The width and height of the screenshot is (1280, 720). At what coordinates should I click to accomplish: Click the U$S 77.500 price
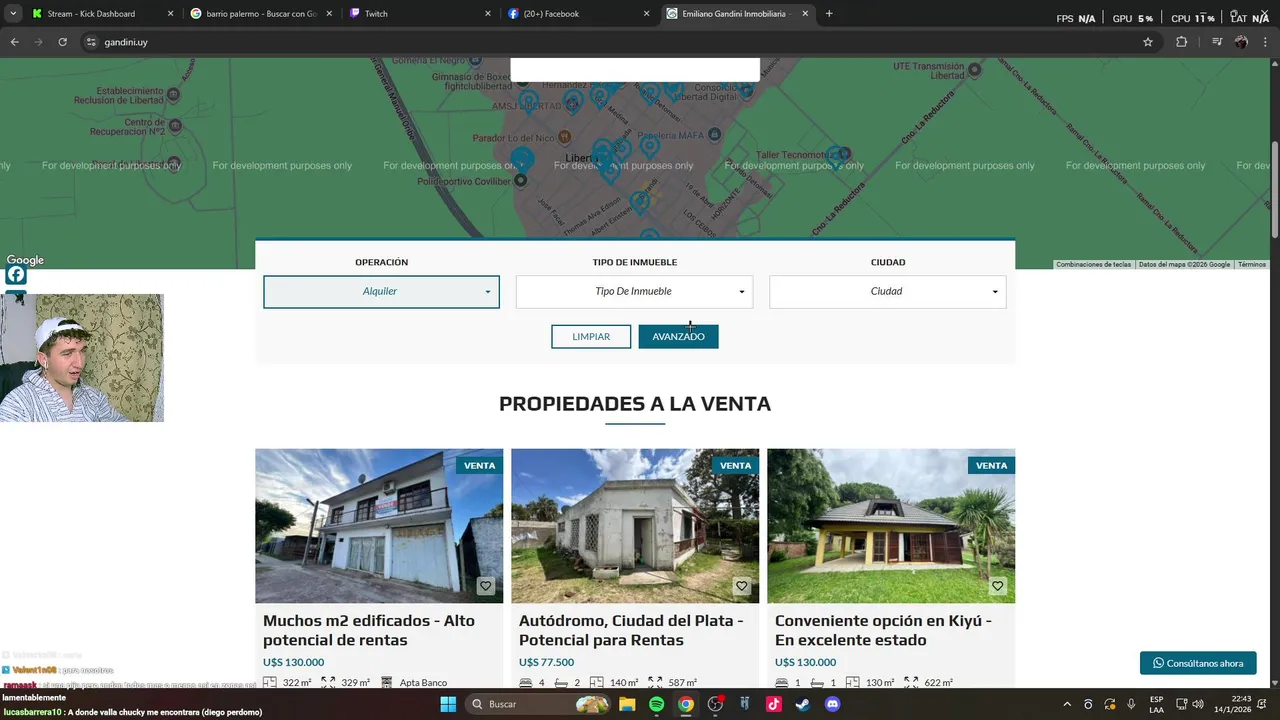click(546, 662)
